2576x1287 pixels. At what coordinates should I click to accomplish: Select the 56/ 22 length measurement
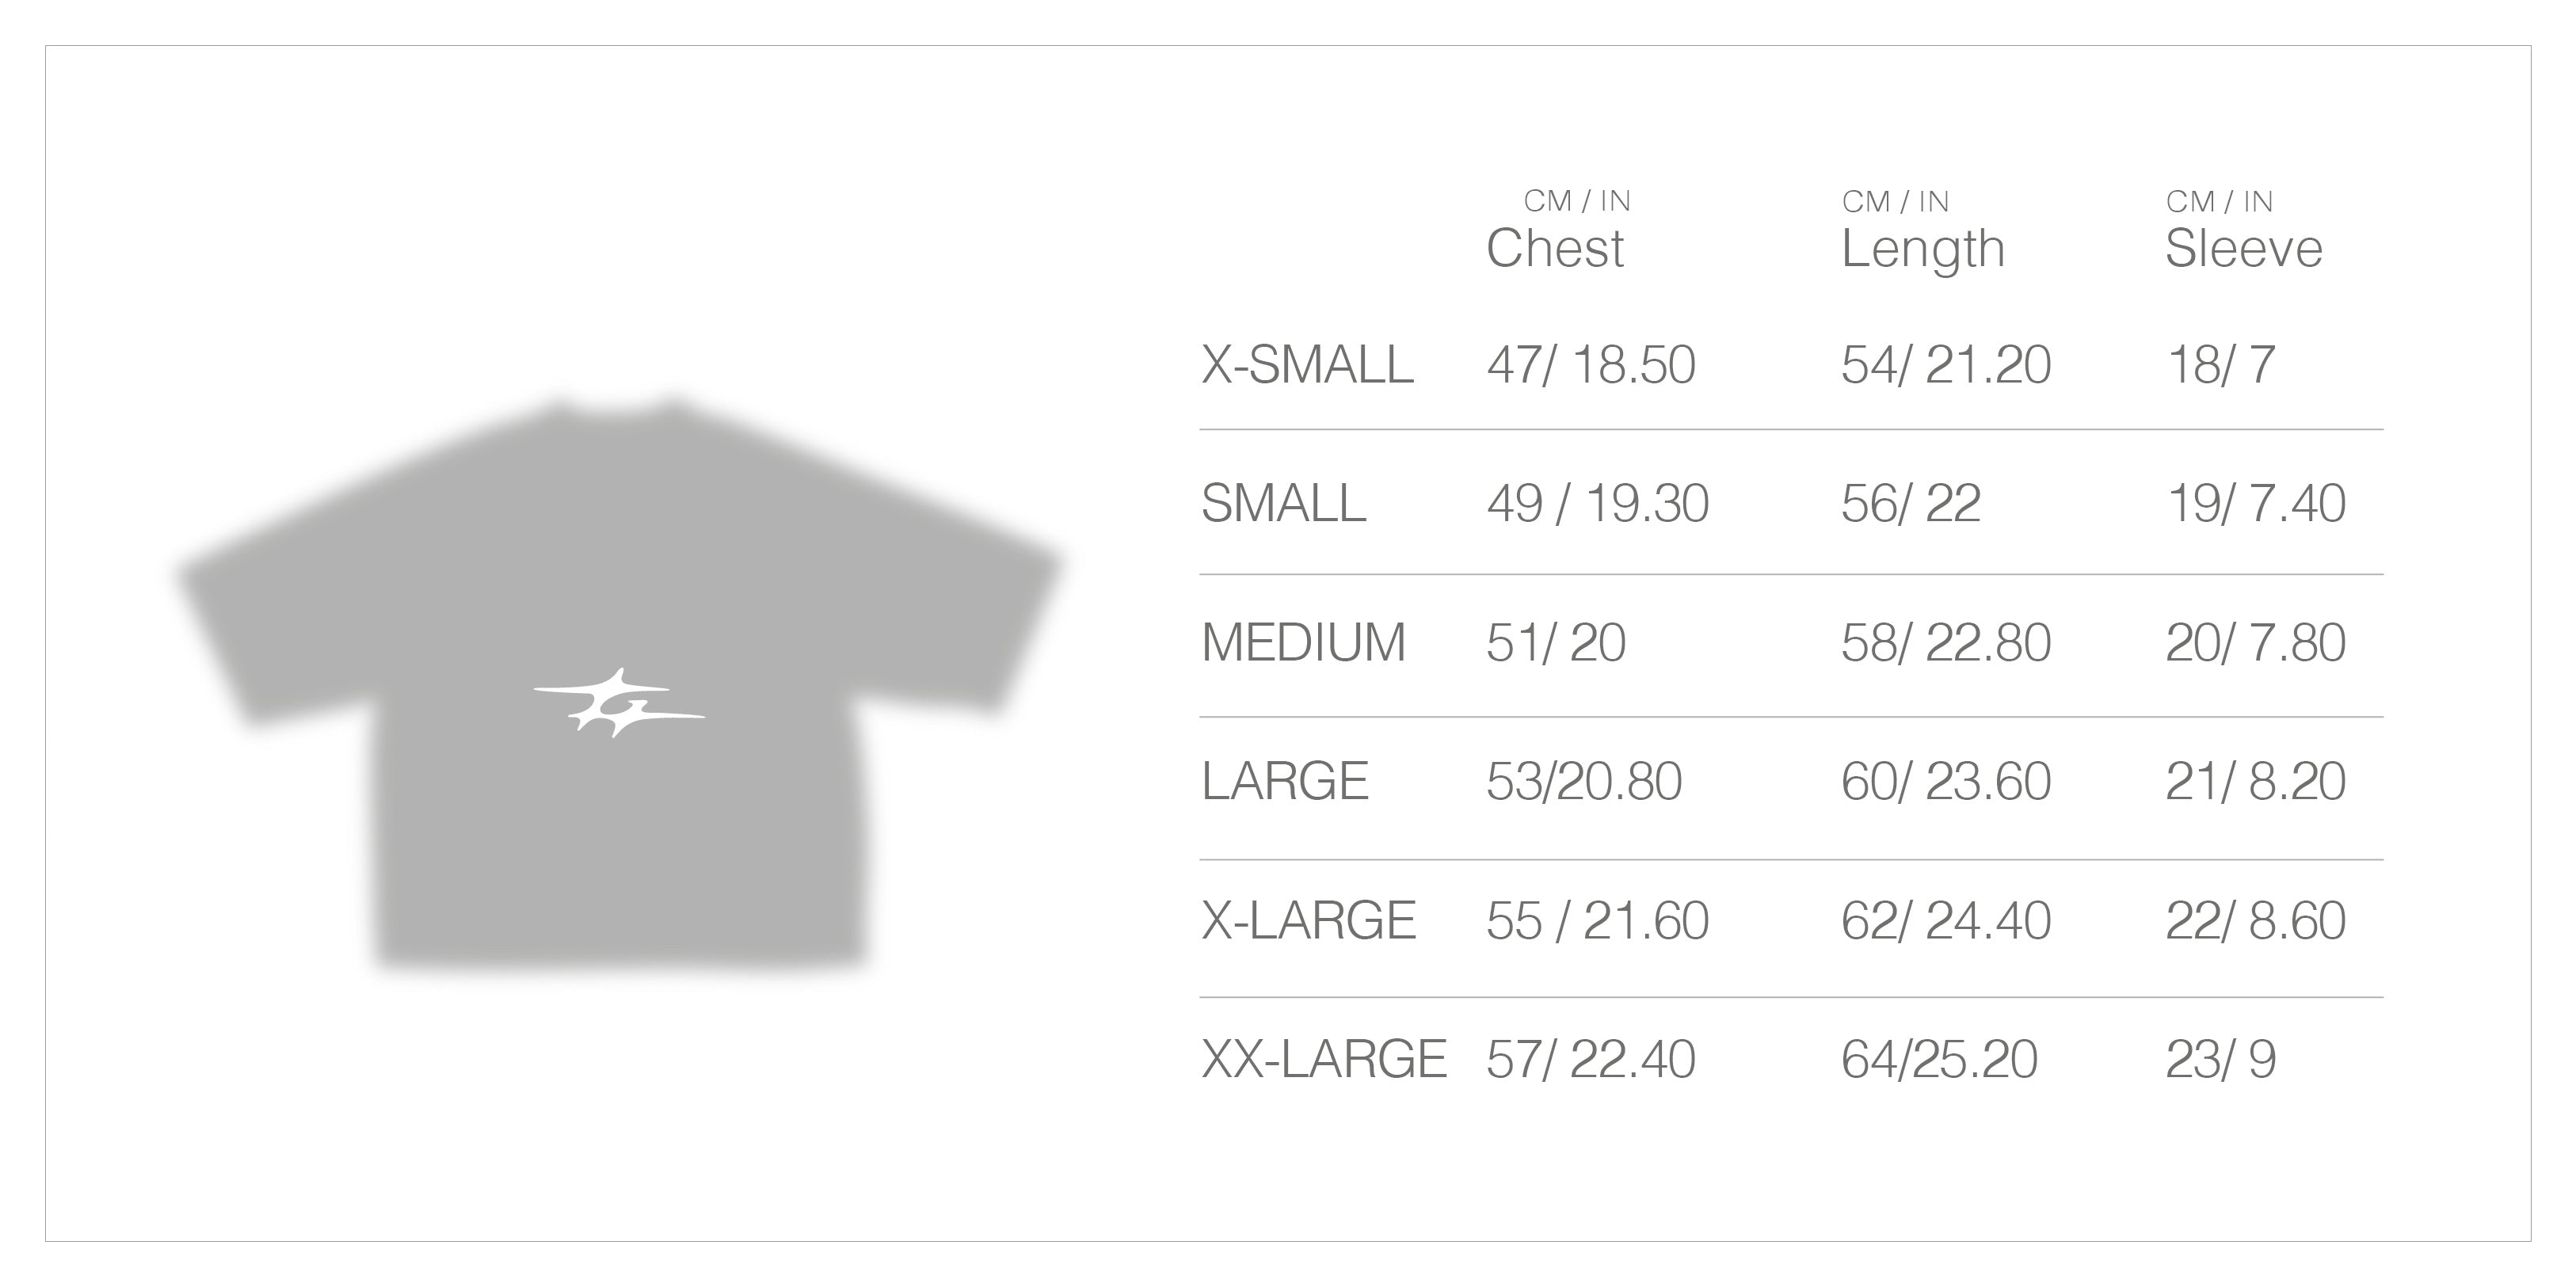[1910, 503]
